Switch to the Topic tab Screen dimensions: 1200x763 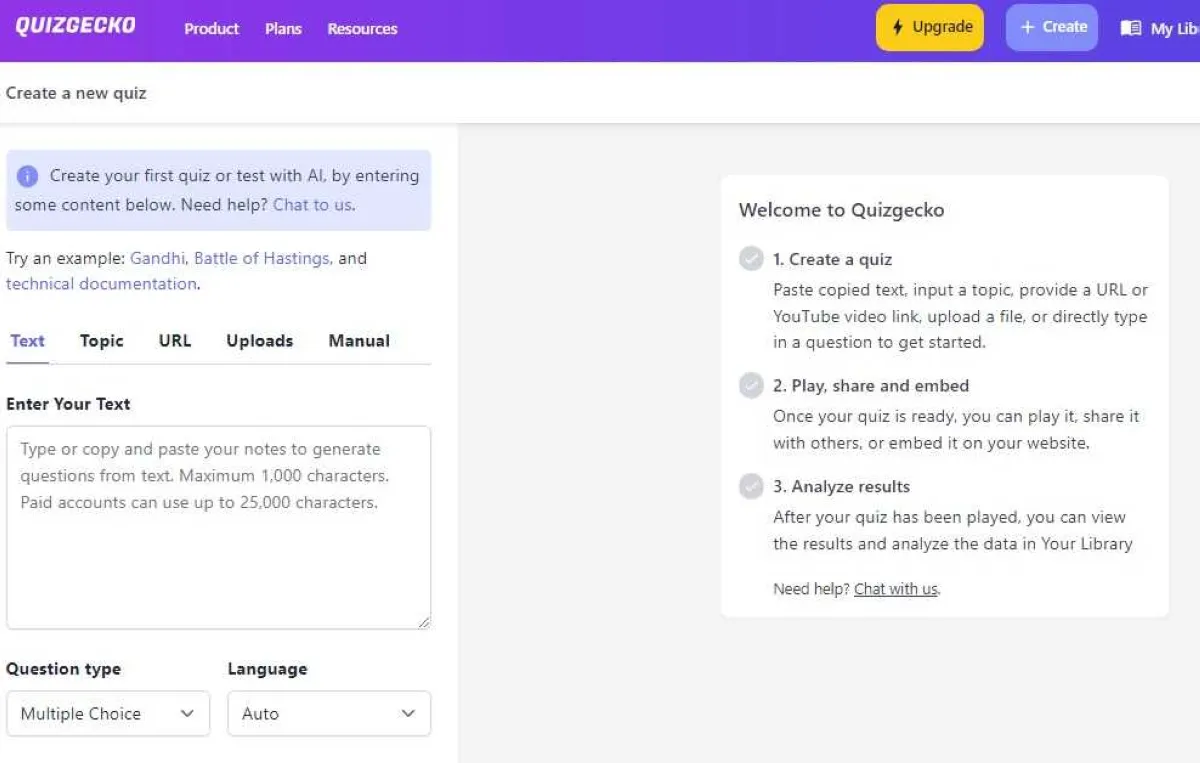[102, 341]
